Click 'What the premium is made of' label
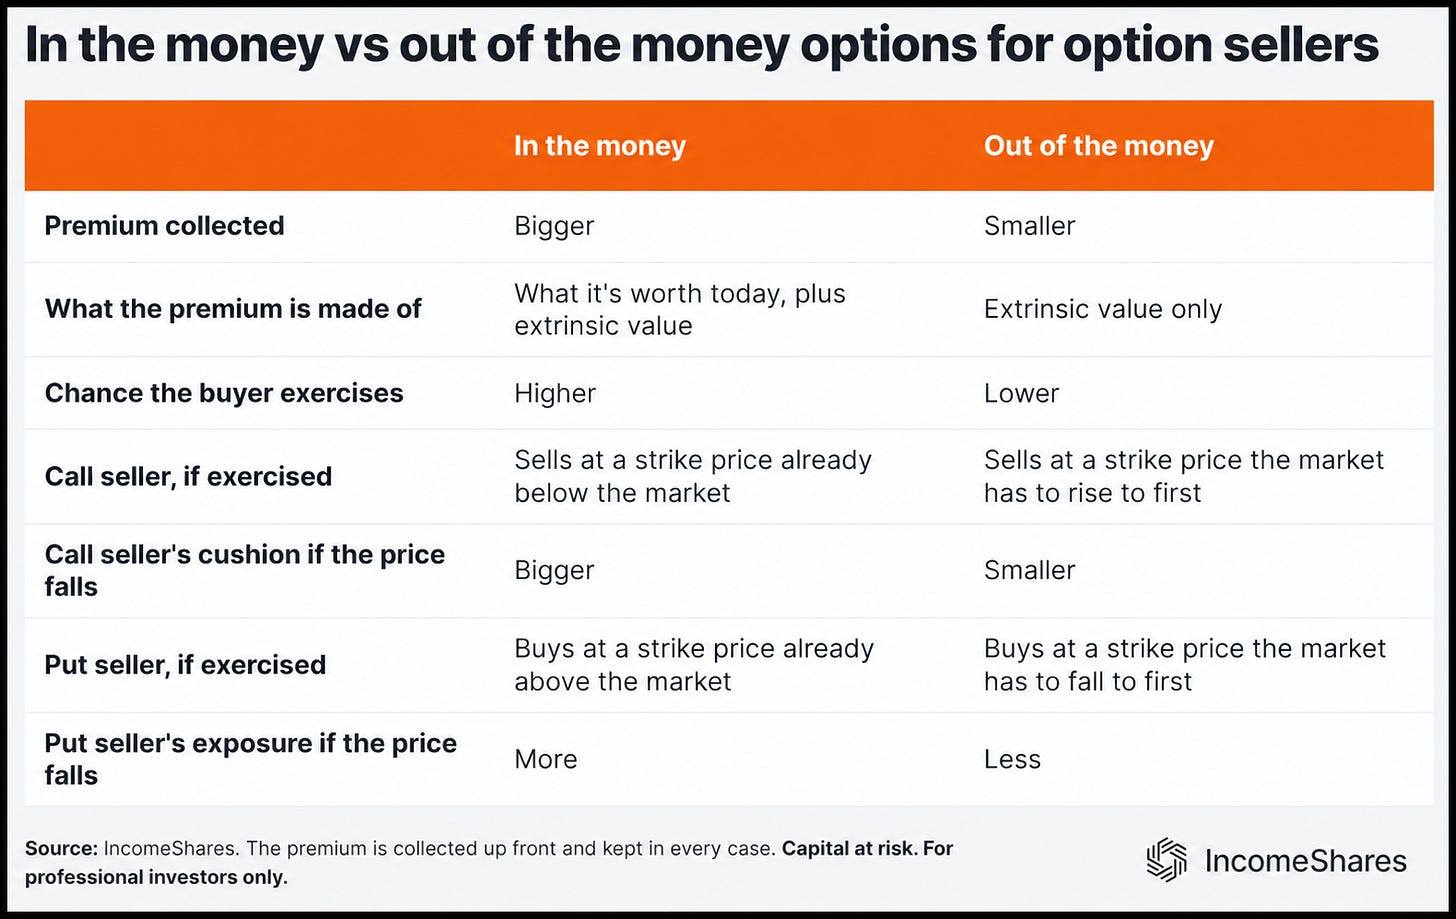1456x919 pixels. 233,309
